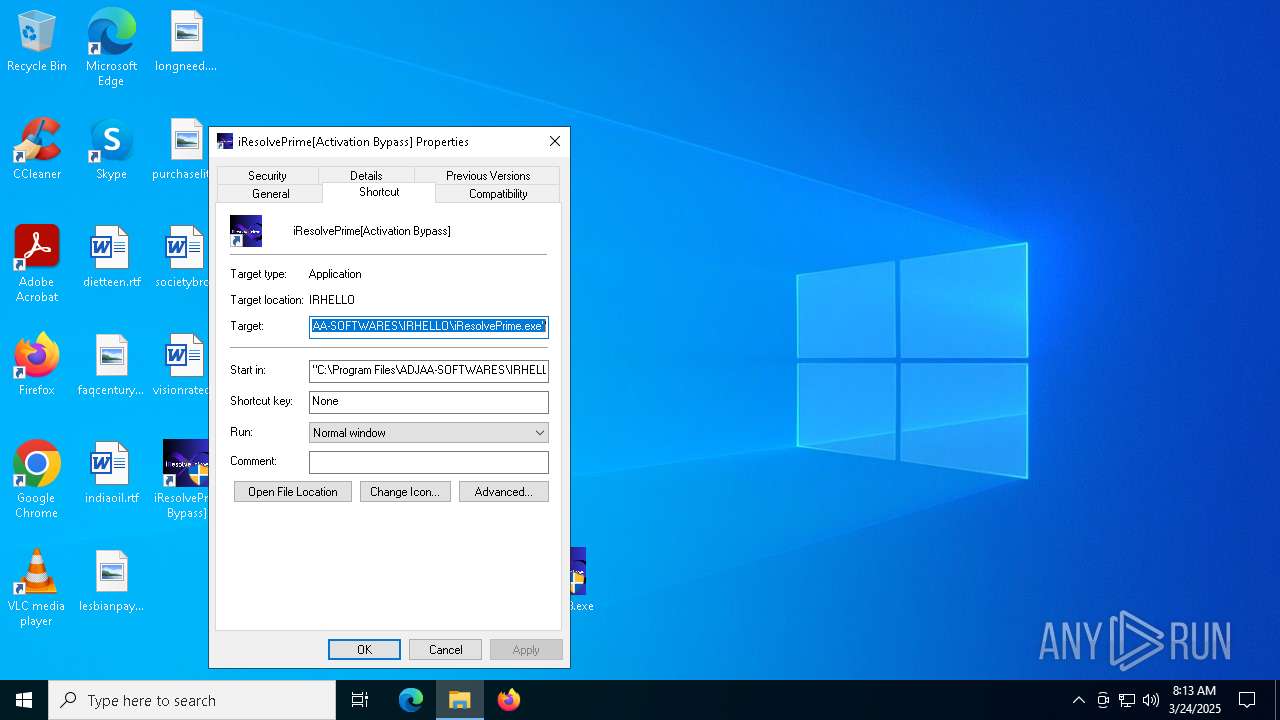Screen dimensions: 1280x720
Task: Open the clock and date flyout
Action: [1194, 700]
